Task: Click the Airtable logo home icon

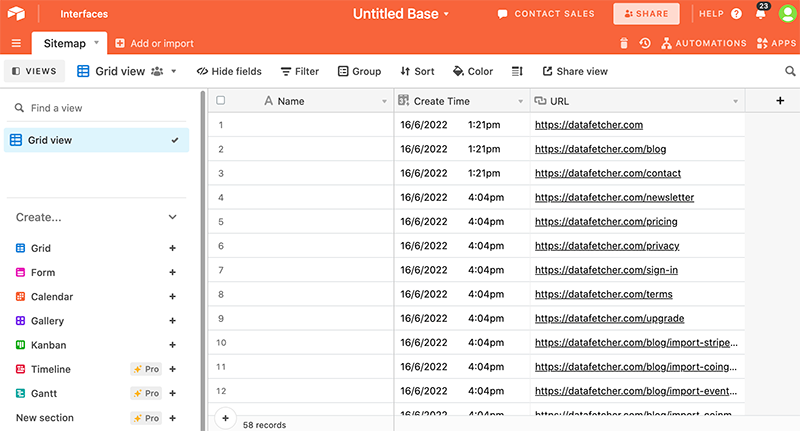Action: (16, 13)
